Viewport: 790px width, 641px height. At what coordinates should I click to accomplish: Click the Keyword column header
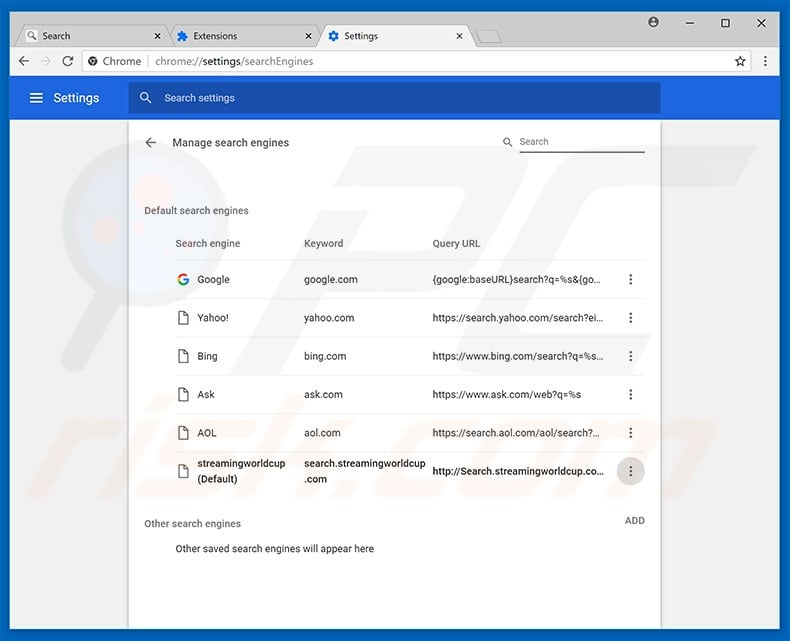pyautogui.click(x=323, y=243)
